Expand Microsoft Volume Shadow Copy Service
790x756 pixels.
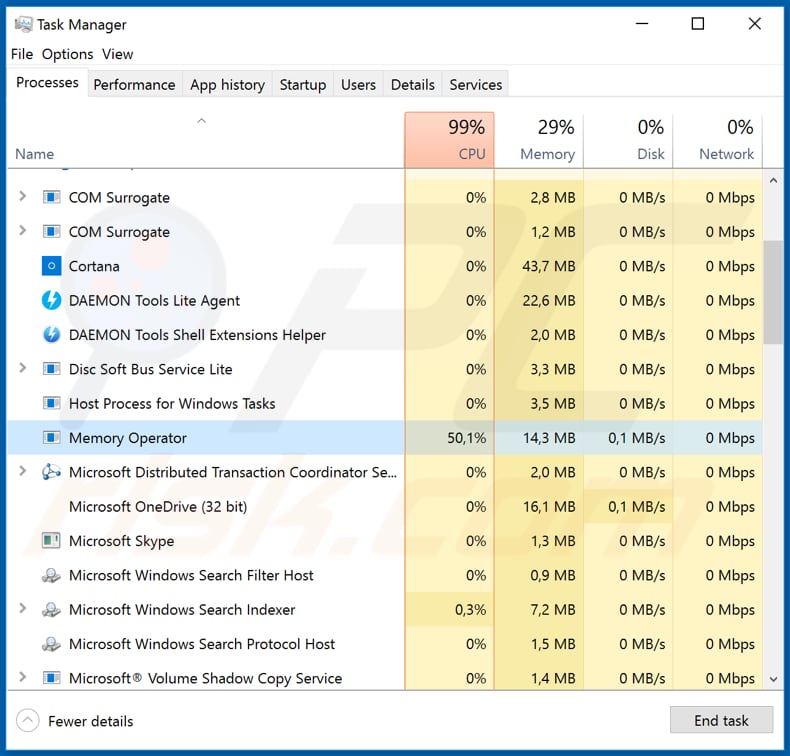point(22,677)
